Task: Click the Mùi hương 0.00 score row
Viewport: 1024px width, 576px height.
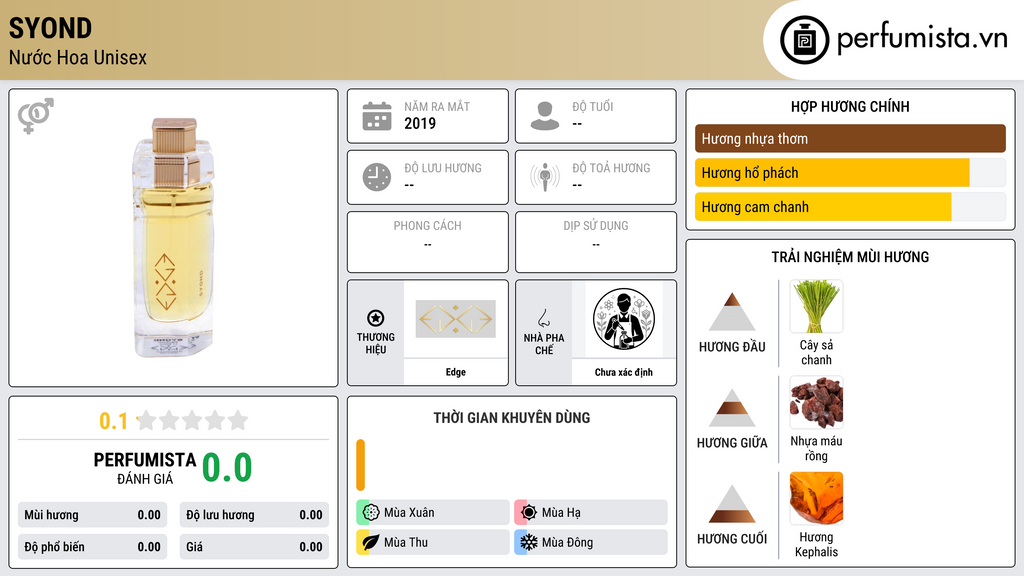Action: (93, 515)
